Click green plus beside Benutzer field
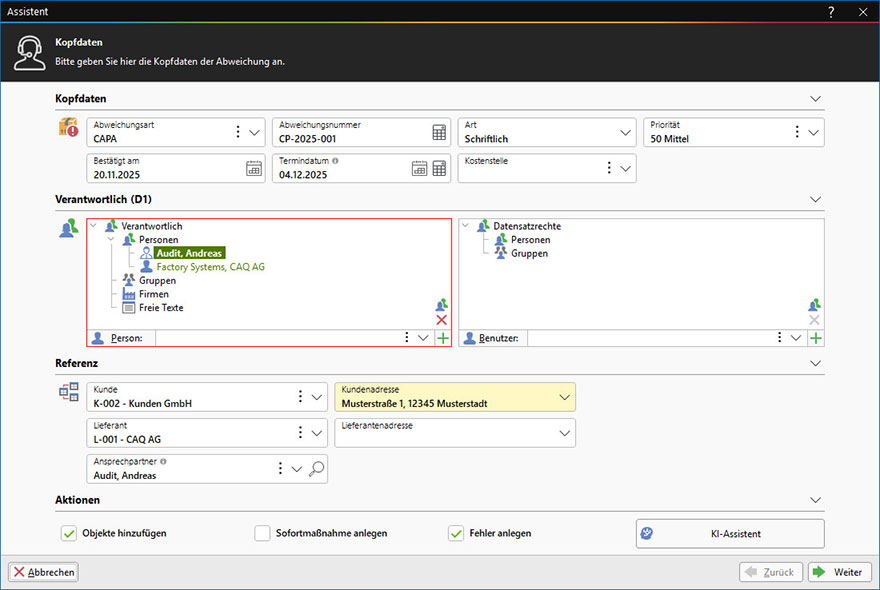Screen dimensions: 880x590 [816, 339]
